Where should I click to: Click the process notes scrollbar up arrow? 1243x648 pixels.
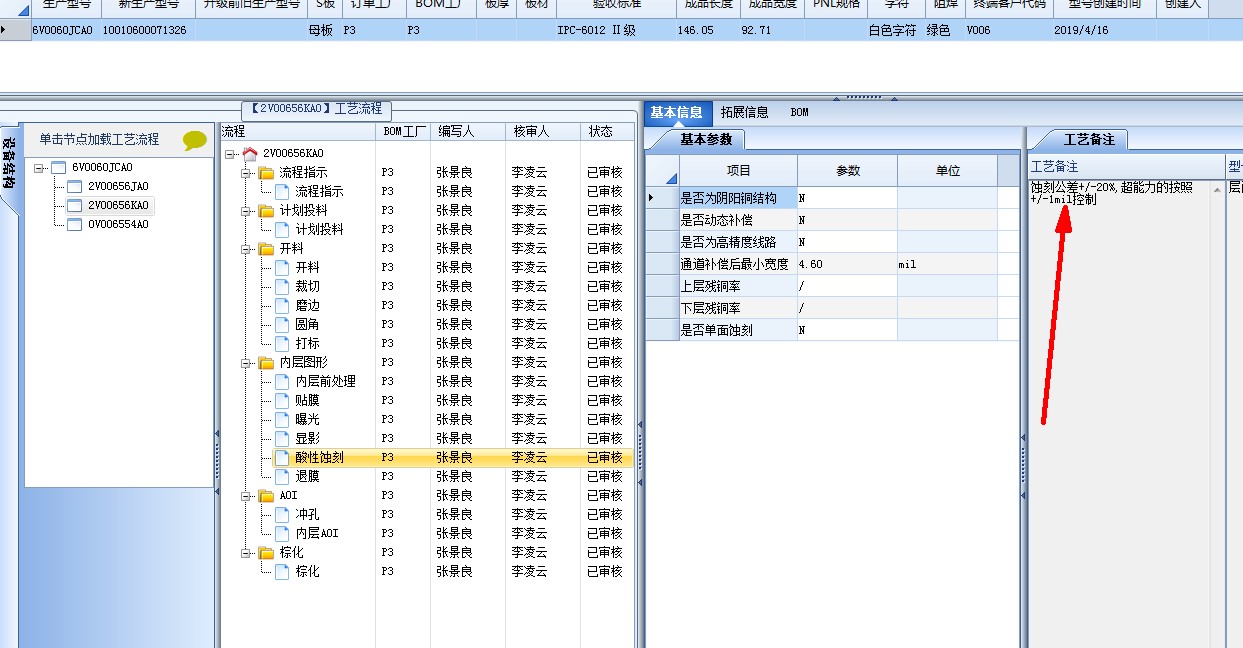[x=1219, y=189]
